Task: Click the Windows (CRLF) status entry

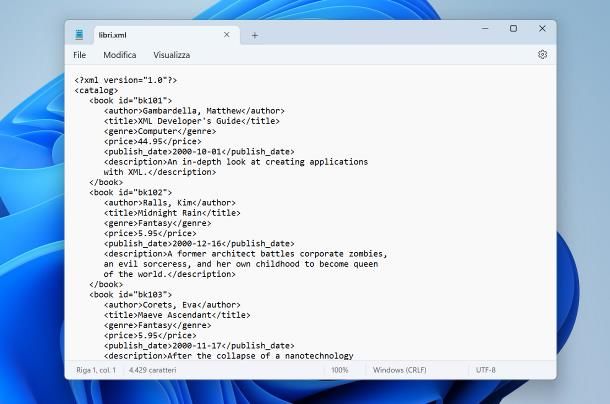Action: pos(400,370)
